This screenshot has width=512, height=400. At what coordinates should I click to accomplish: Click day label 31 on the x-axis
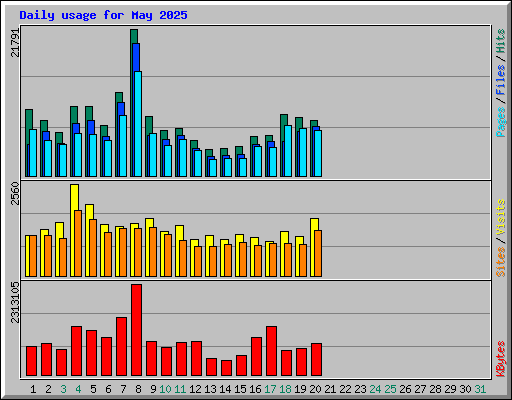[480, 389]
